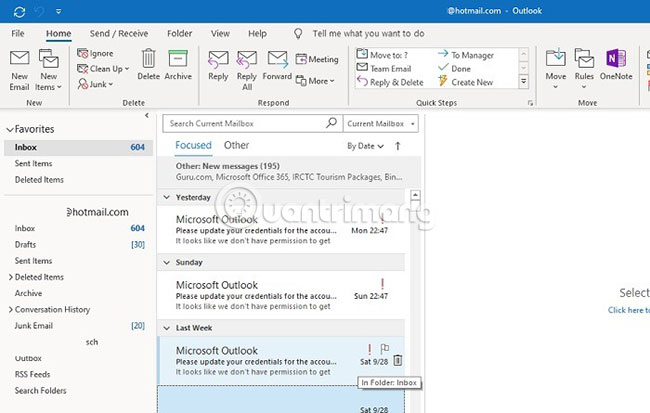Archive the selected message
650x413 pixels.
[x=178, y=65]
